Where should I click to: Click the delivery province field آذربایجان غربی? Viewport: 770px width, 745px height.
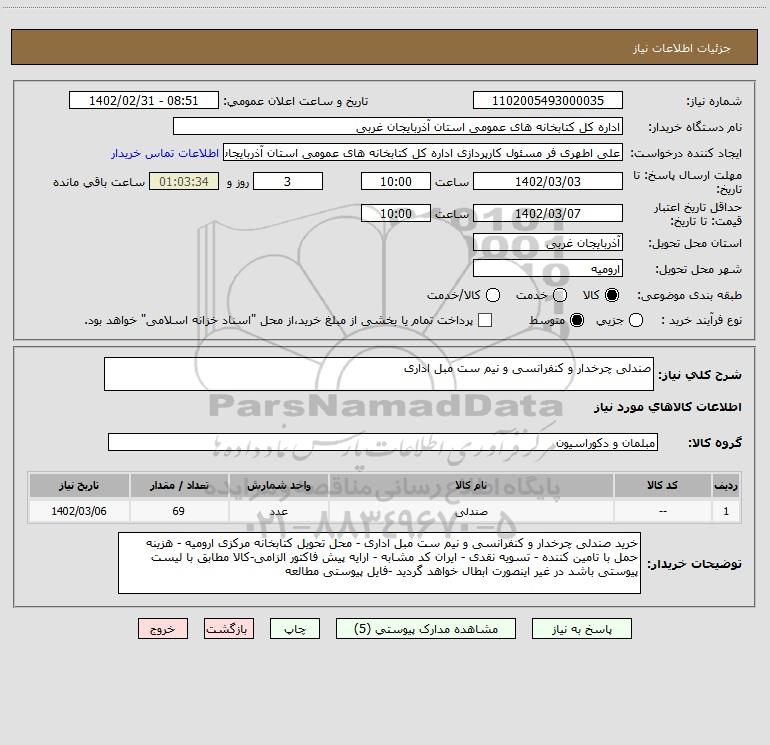coord(548,243)
